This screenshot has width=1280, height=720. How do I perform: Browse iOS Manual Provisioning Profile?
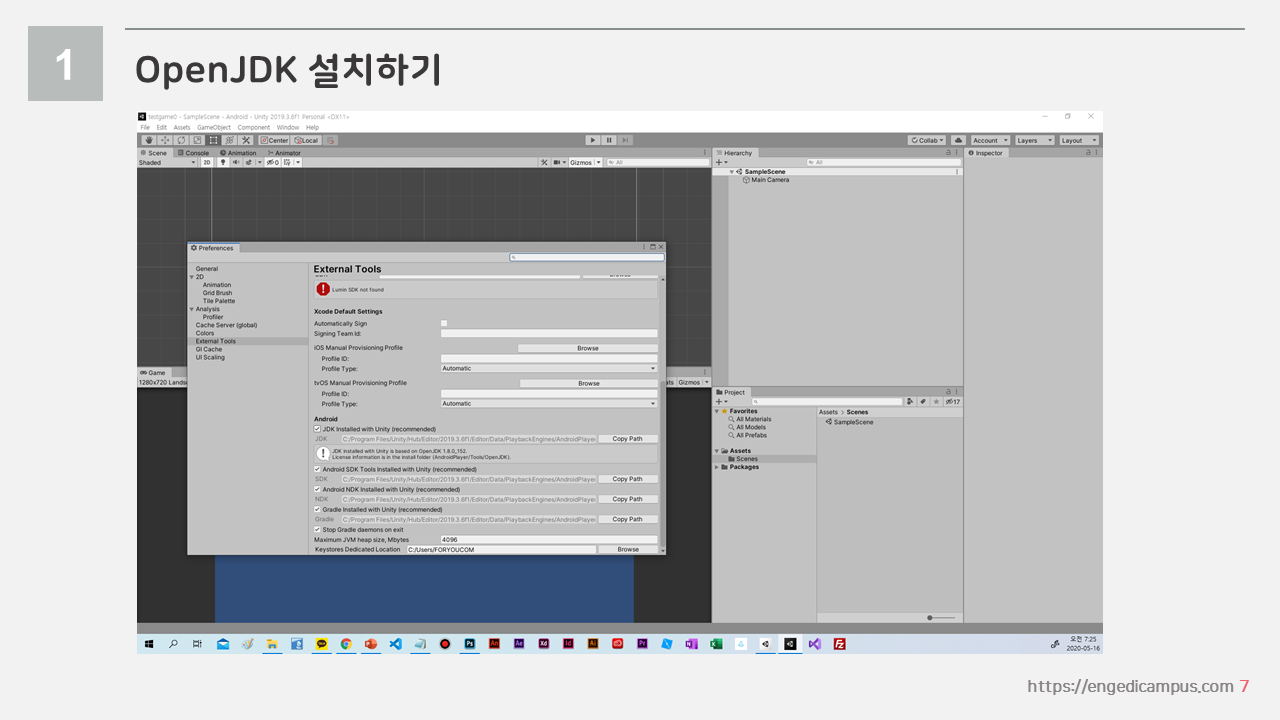click(x=588, y=348)
